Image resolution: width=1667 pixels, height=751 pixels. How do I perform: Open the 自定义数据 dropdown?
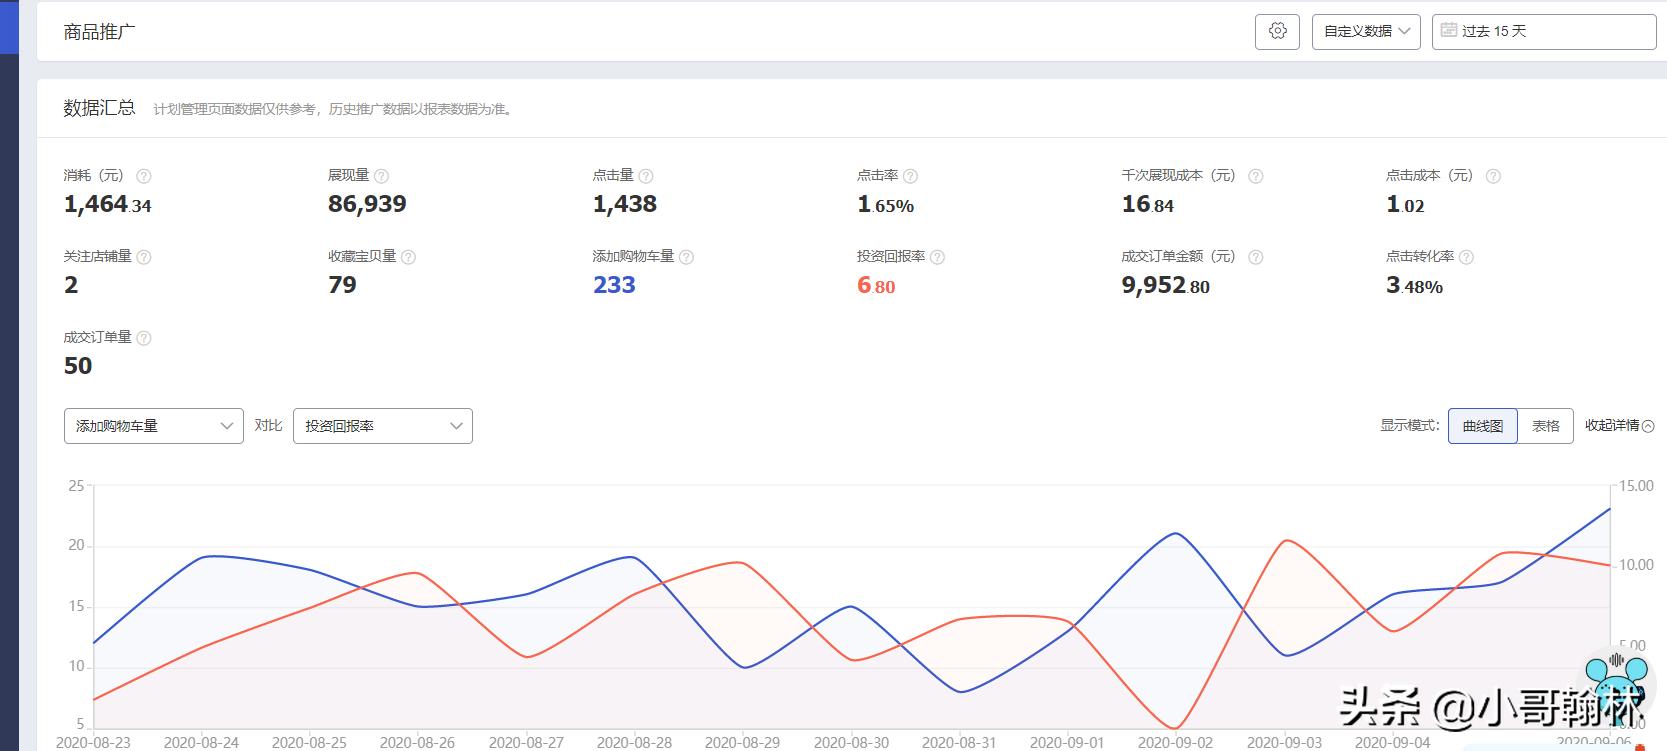(1366, 31)
